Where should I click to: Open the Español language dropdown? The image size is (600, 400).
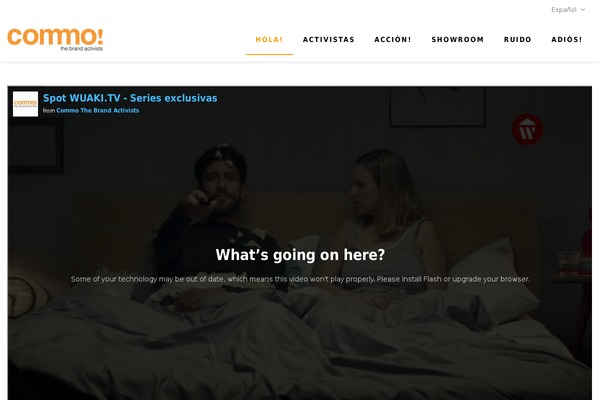coord(568,10)
